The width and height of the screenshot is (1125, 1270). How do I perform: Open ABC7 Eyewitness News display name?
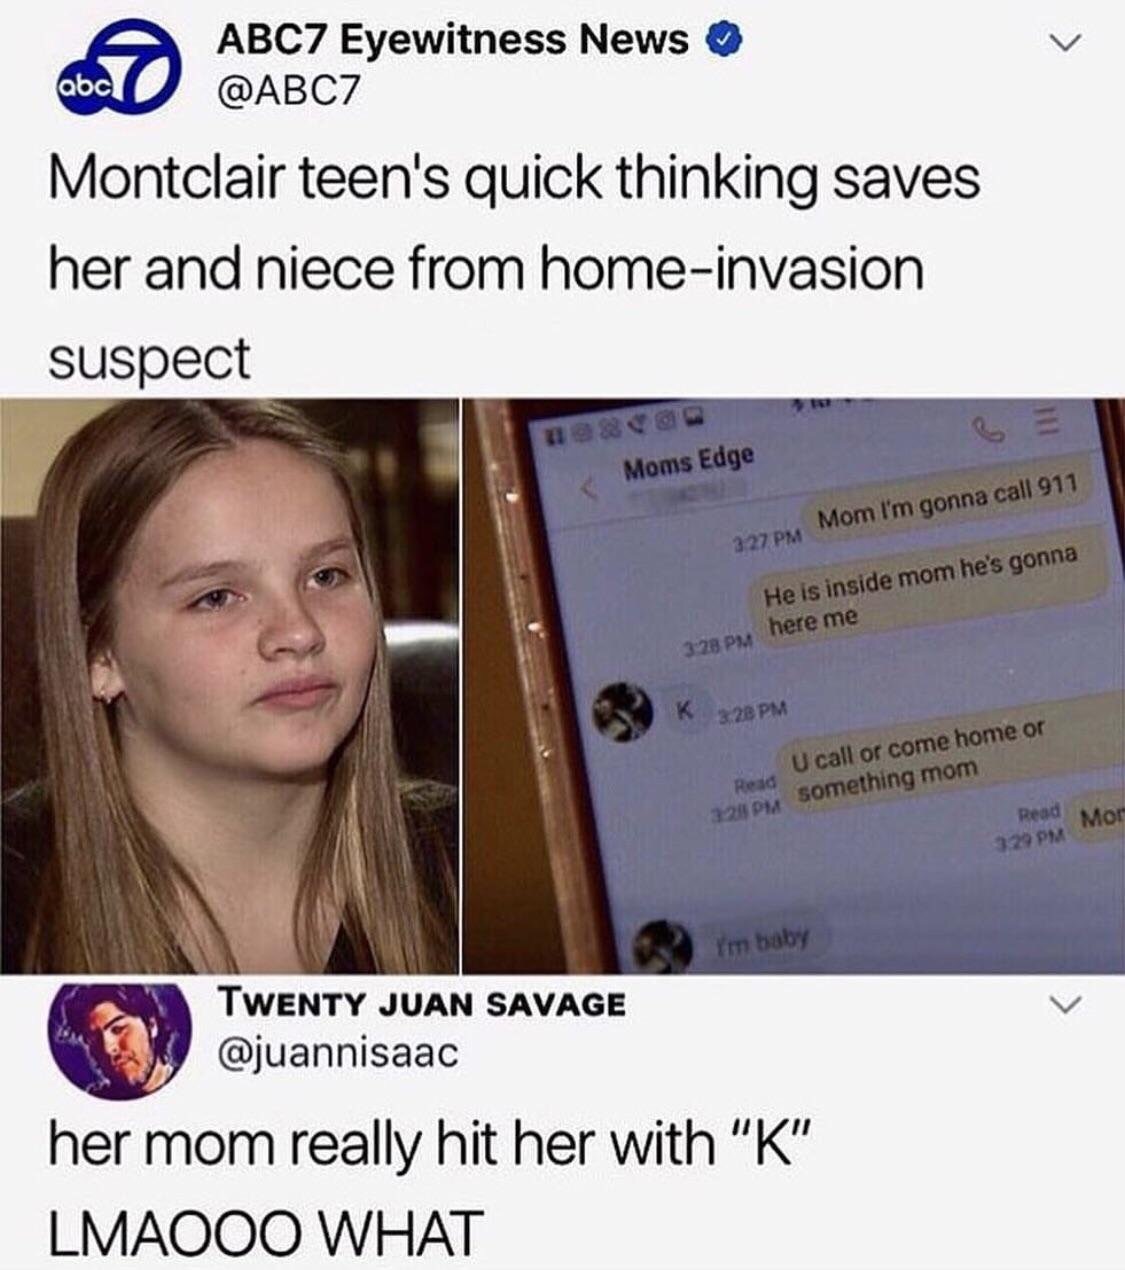(453, 41)
